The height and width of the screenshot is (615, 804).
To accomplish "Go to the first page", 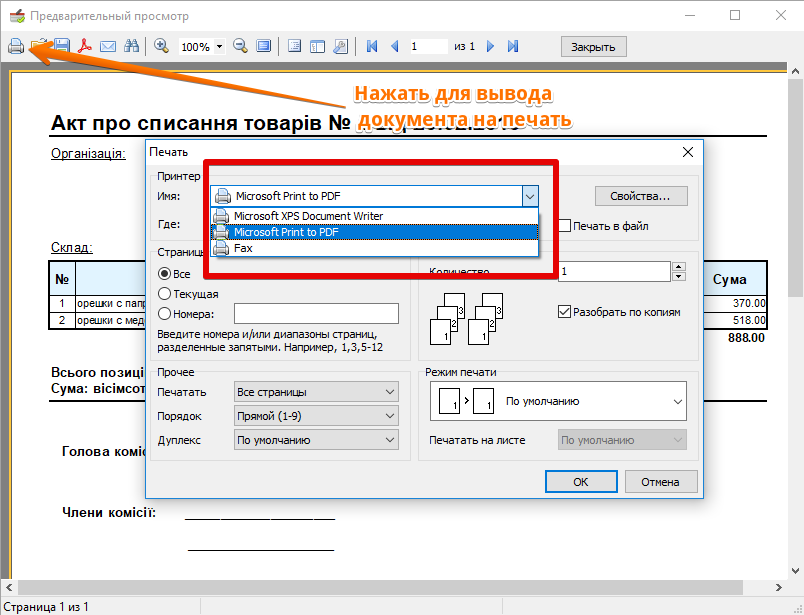I will [x=372, y=46].
